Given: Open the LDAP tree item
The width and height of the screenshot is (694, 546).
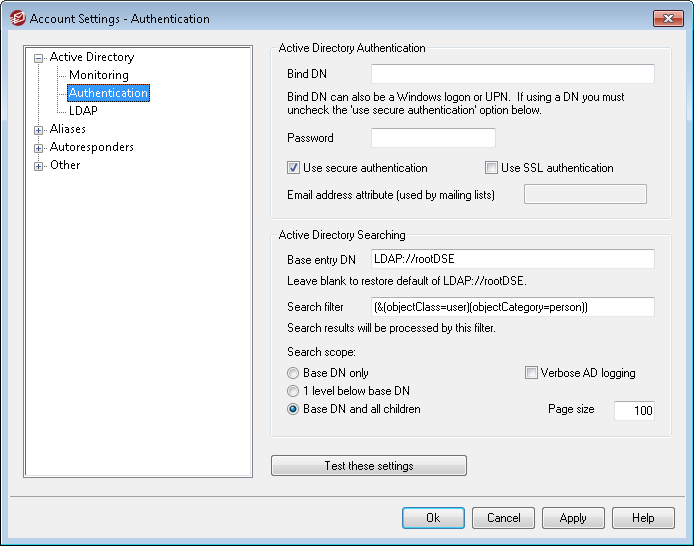Looking at the screenshot, I should pyautogui.click(x=83, y=111).
